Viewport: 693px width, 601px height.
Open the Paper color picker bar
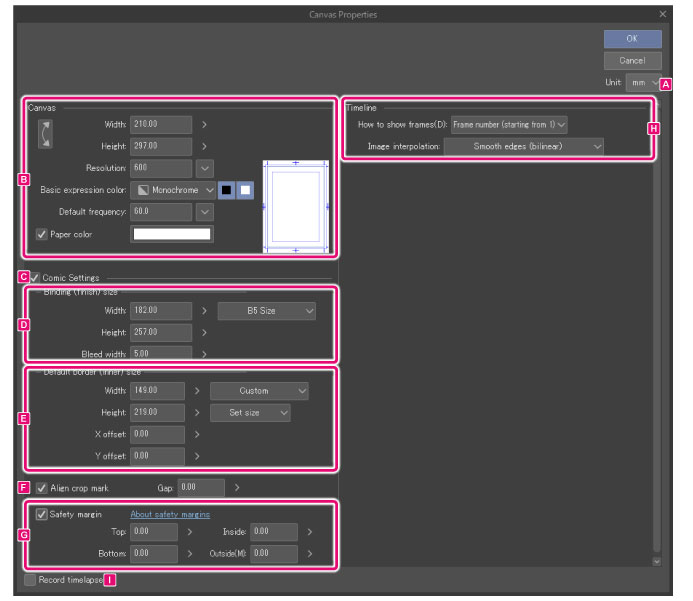click(172, 234)
